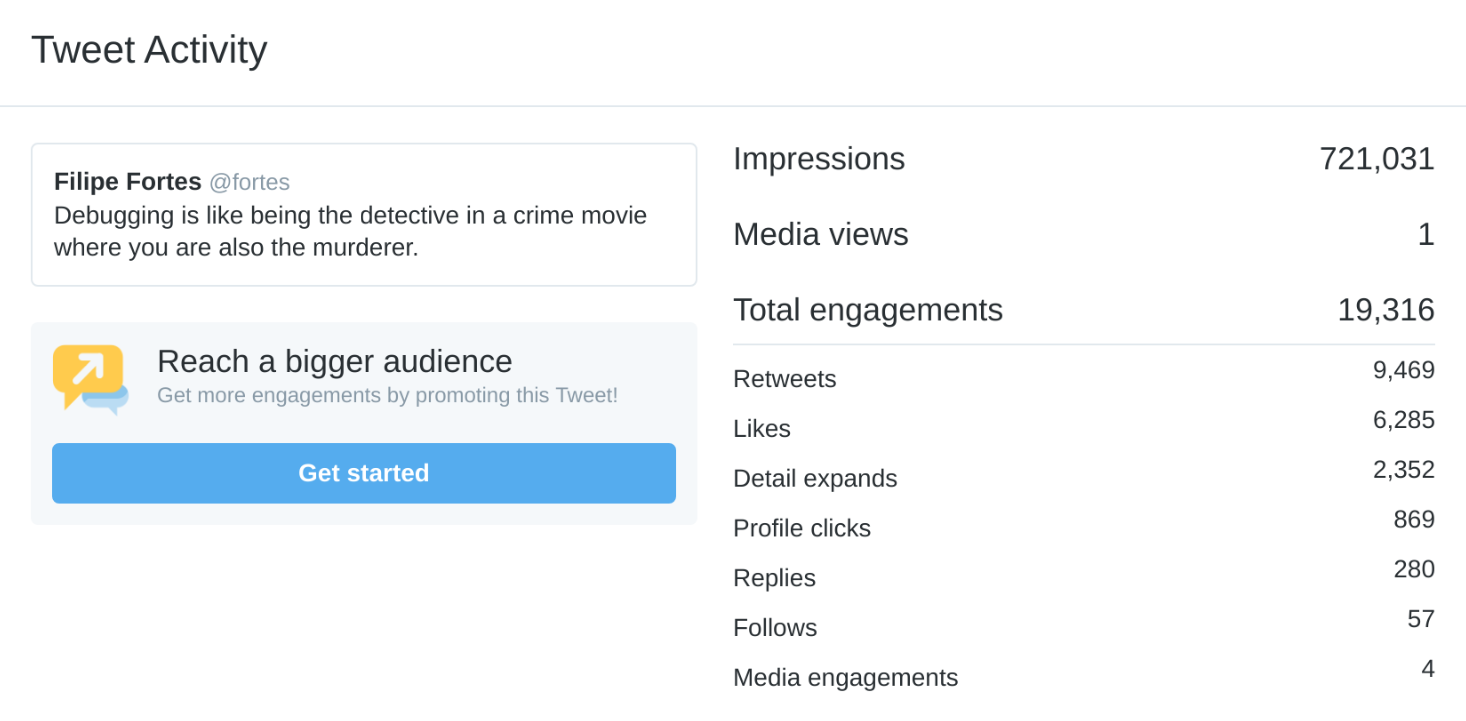Click the 19,316 total engagements value

pos(1385,310)
